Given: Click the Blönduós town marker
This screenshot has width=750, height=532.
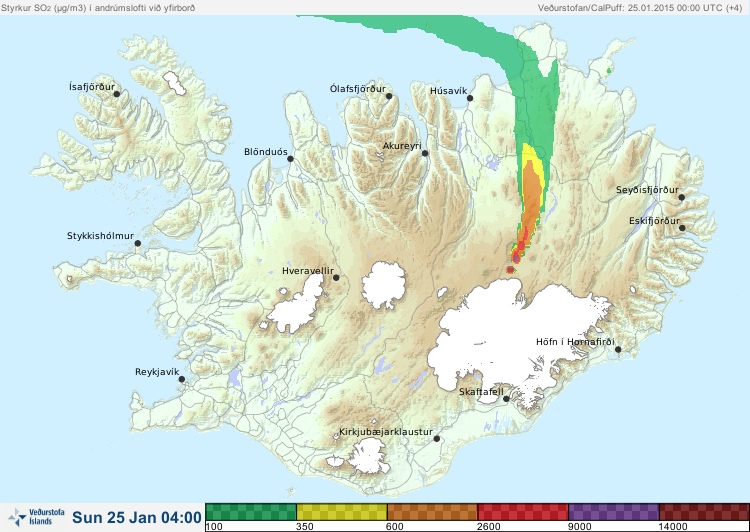Looking at the screenshot, I should tap(290, 159).
